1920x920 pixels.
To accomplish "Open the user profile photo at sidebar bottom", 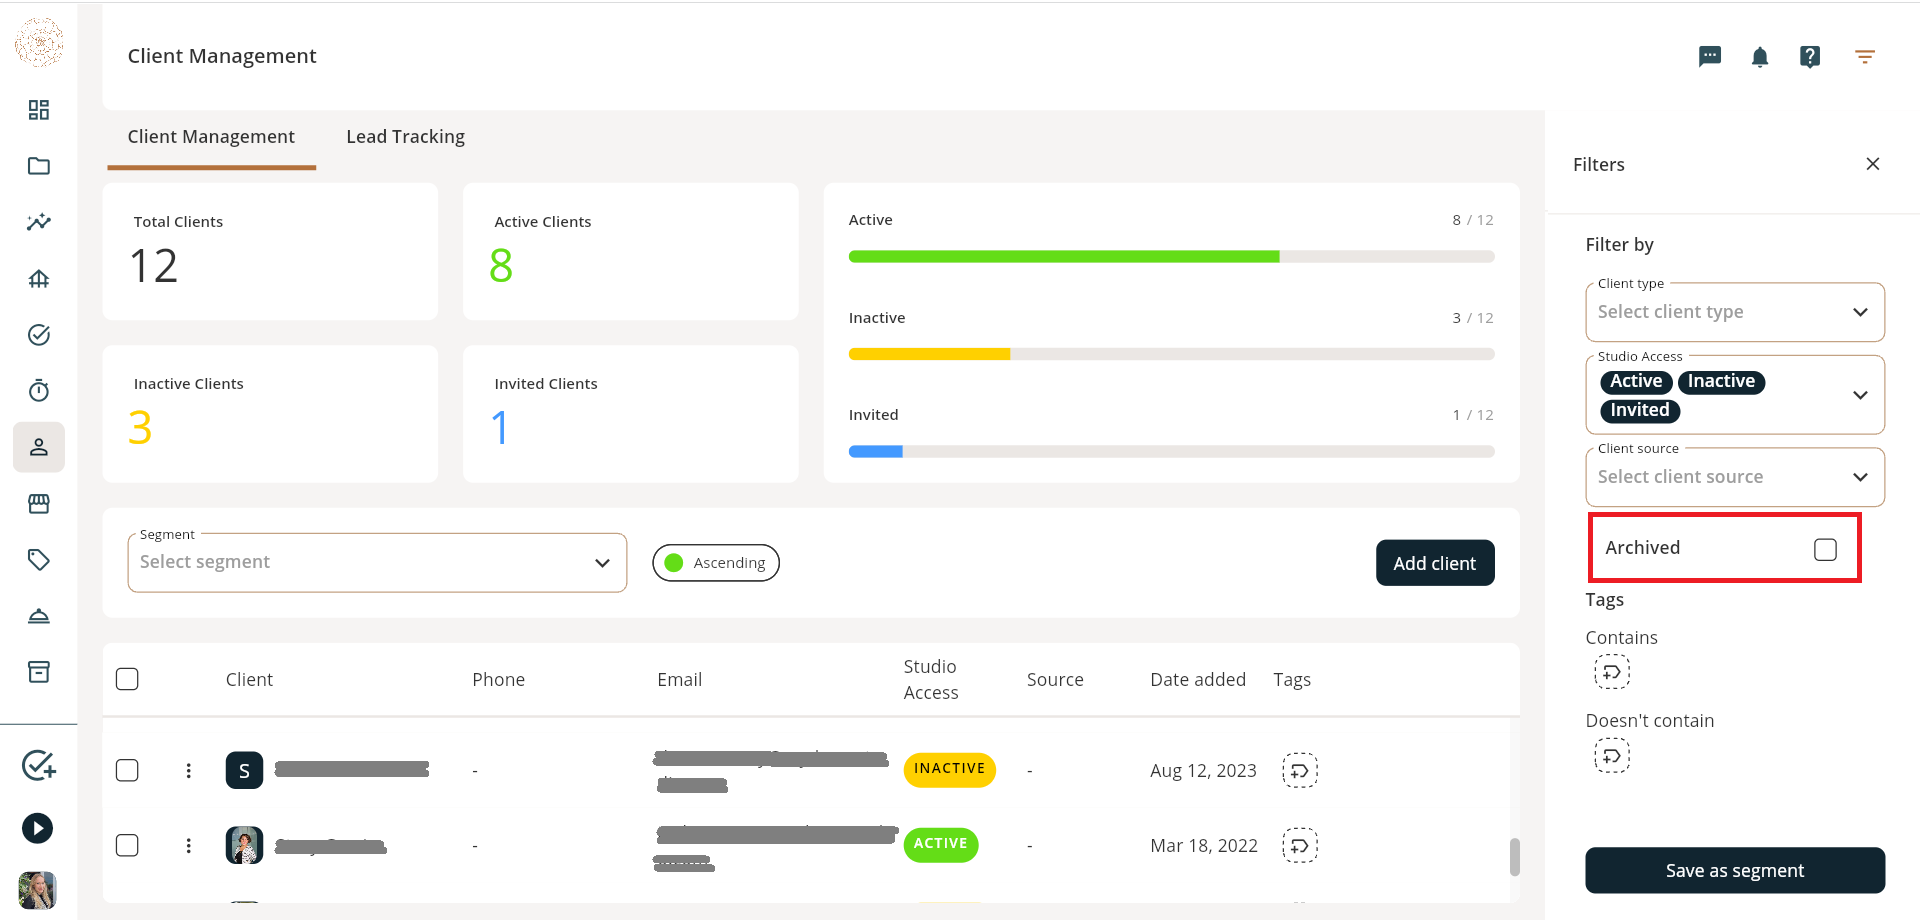I will click(x=38, y=890).
